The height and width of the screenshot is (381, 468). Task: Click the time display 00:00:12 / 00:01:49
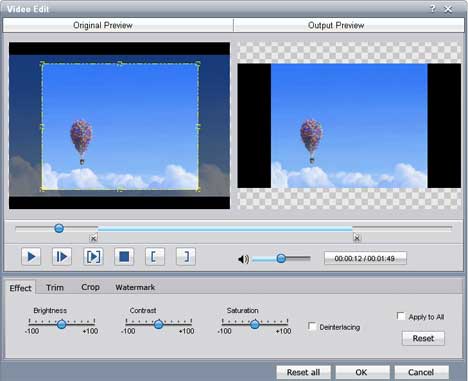point(365,259)
